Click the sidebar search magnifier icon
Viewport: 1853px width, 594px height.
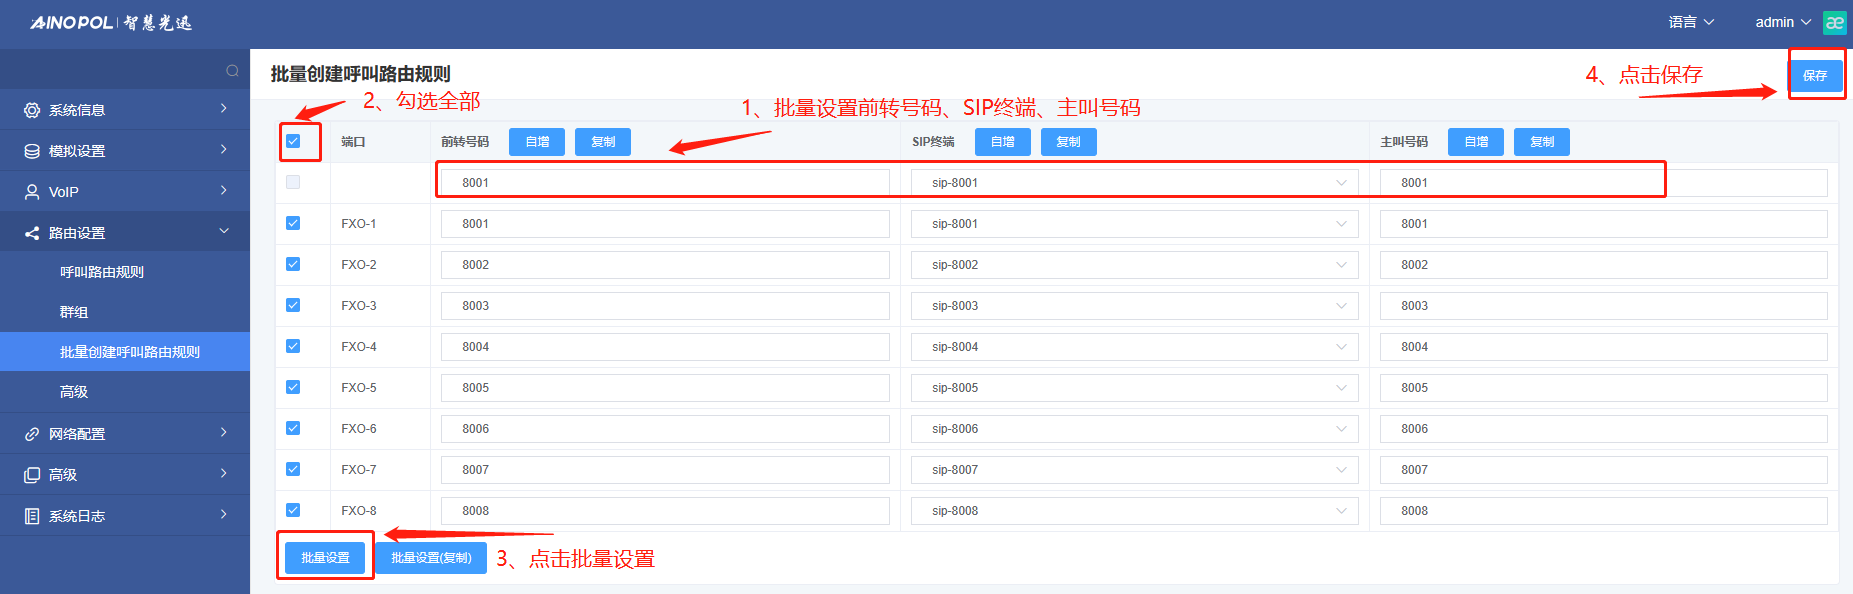(232, 70)
